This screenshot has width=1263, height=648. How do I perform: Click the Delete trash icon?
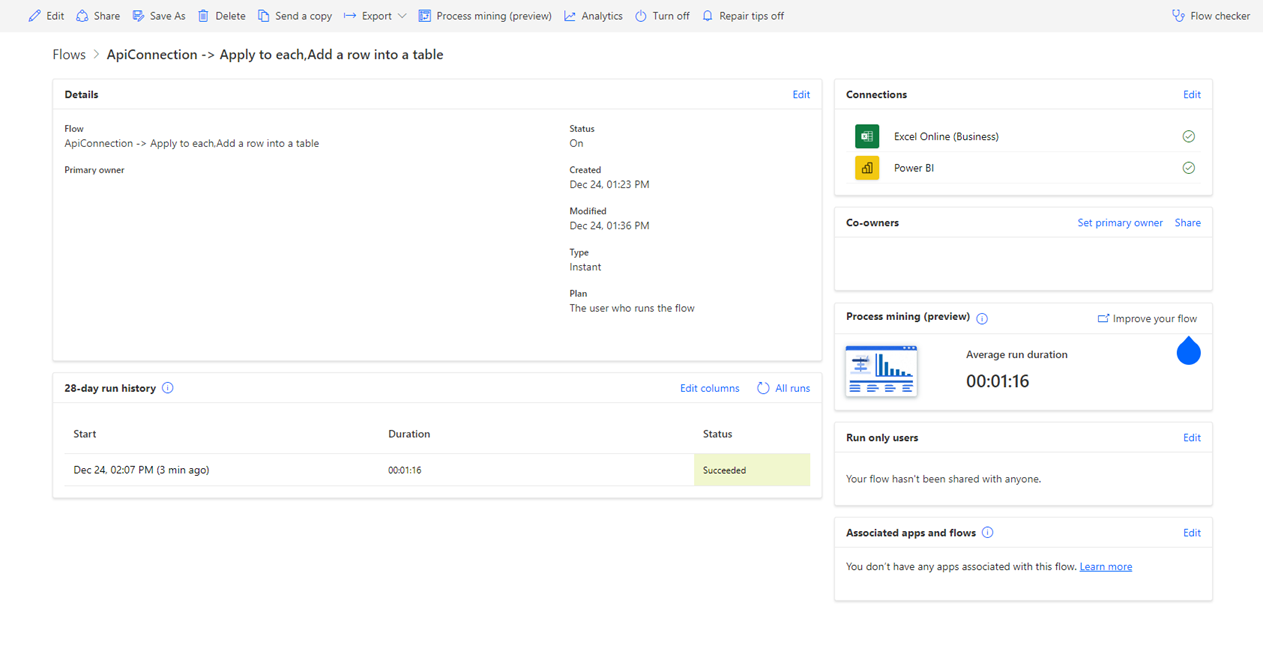pos(203,16)
